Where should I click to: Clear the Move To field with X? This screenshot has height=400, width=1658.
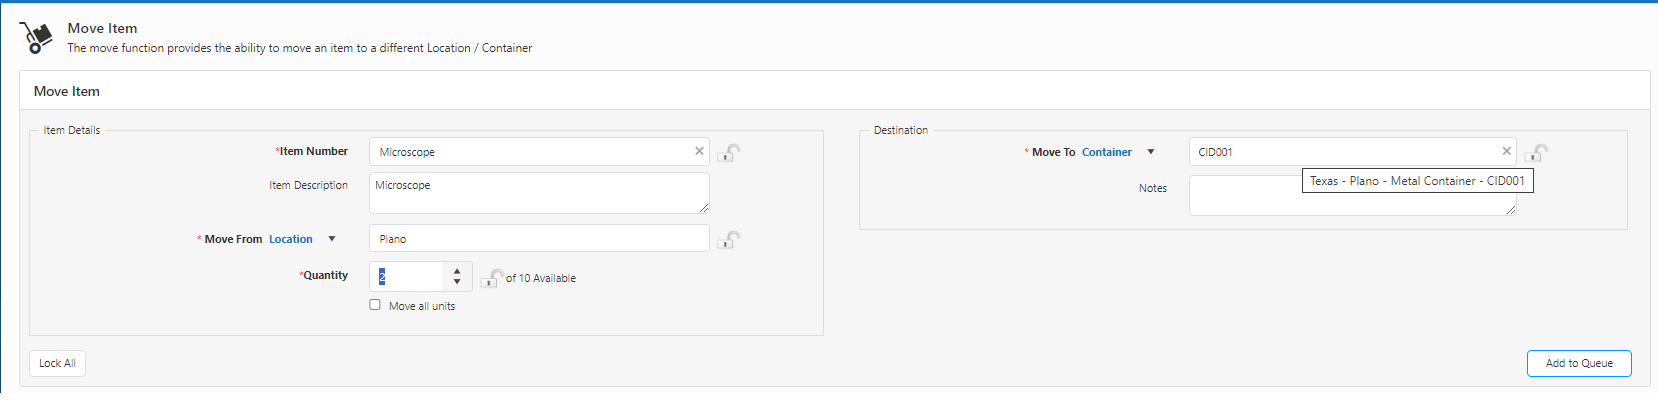point(1506,151)
